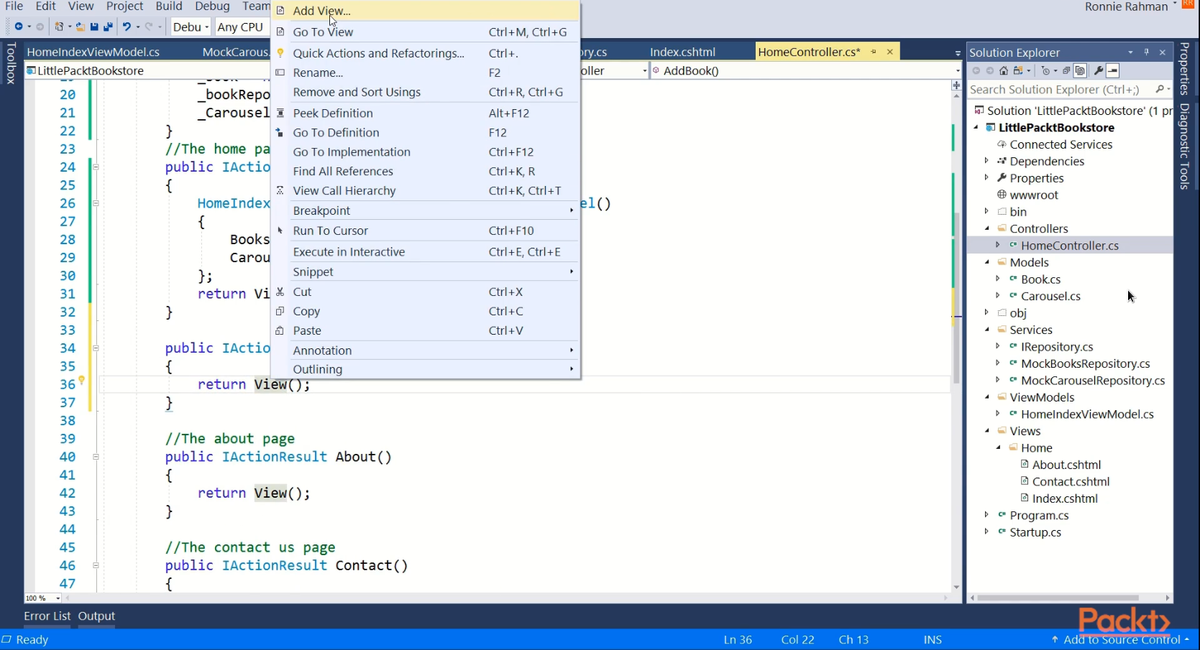Collapse the About method on line 40
The image size is (1200, 650).
click(96, 456)
